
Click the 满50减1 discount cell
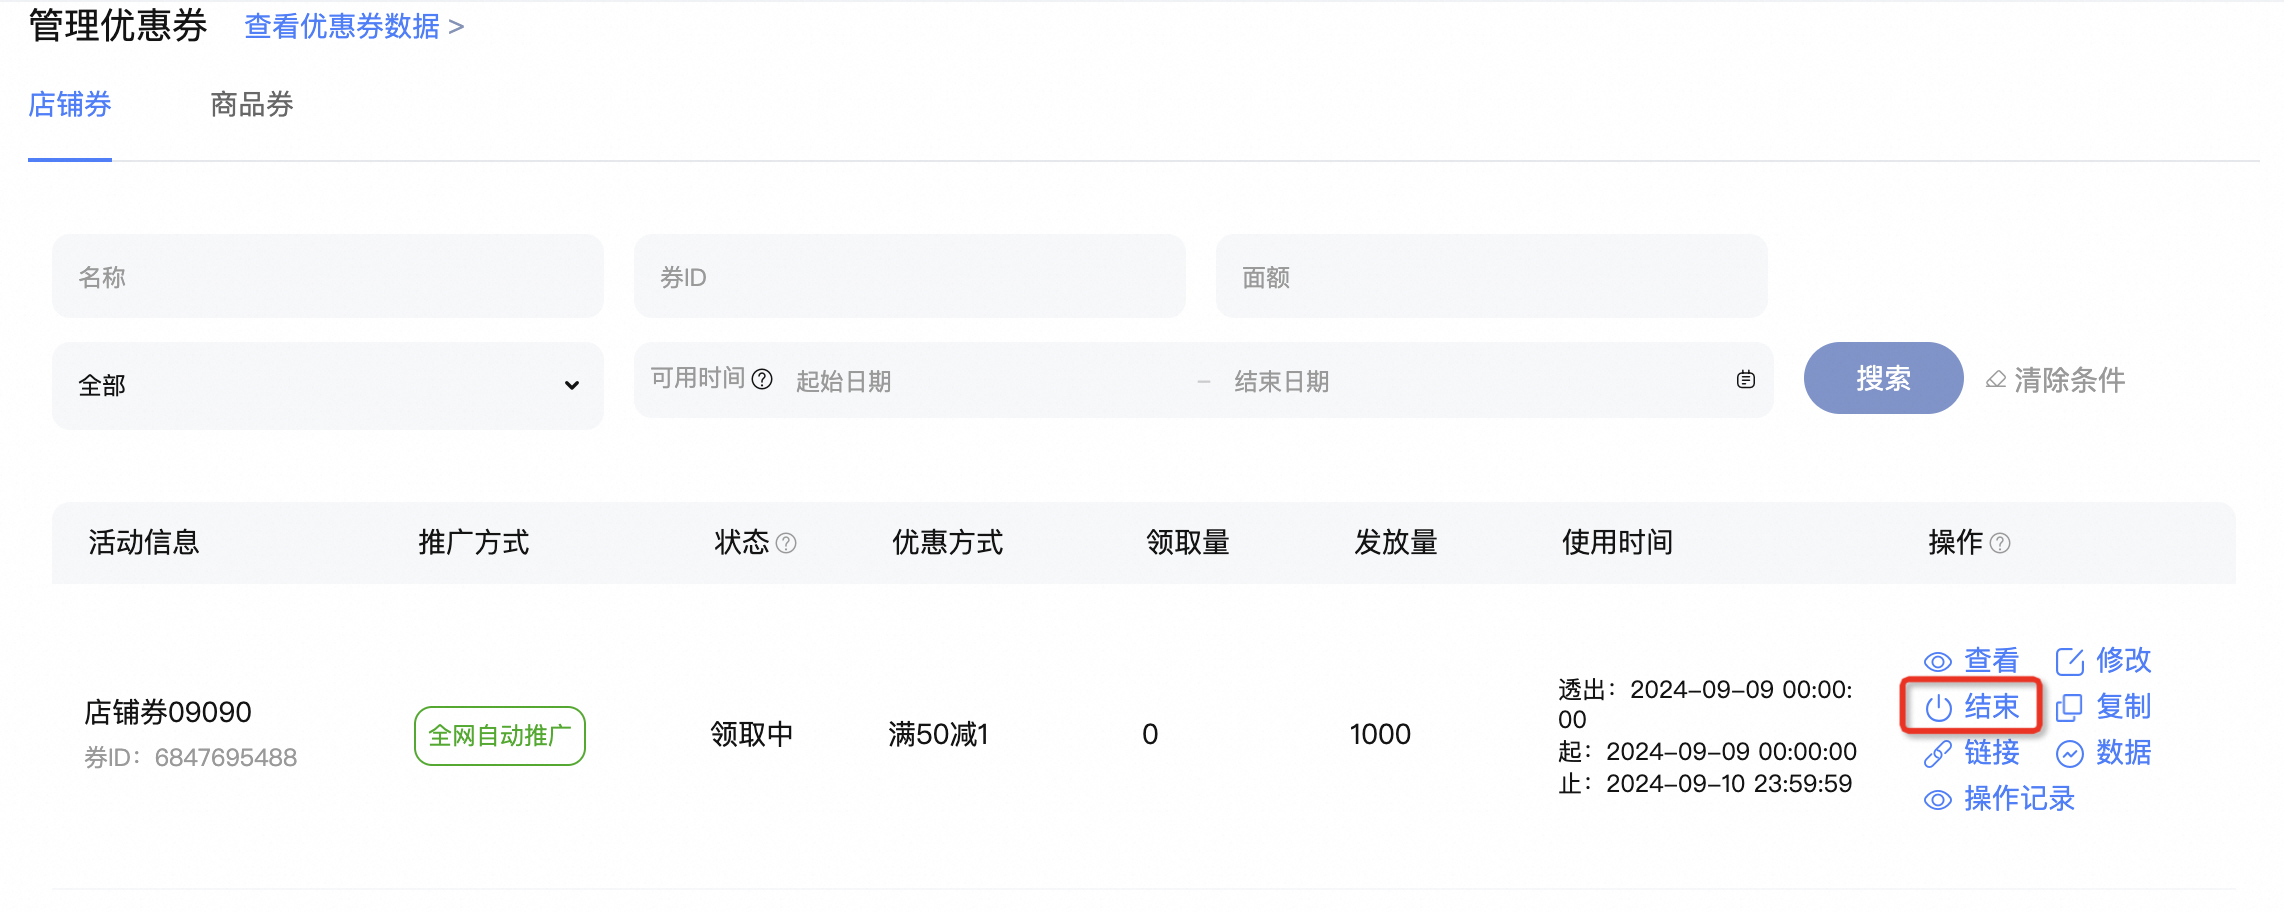click(939, 735)
